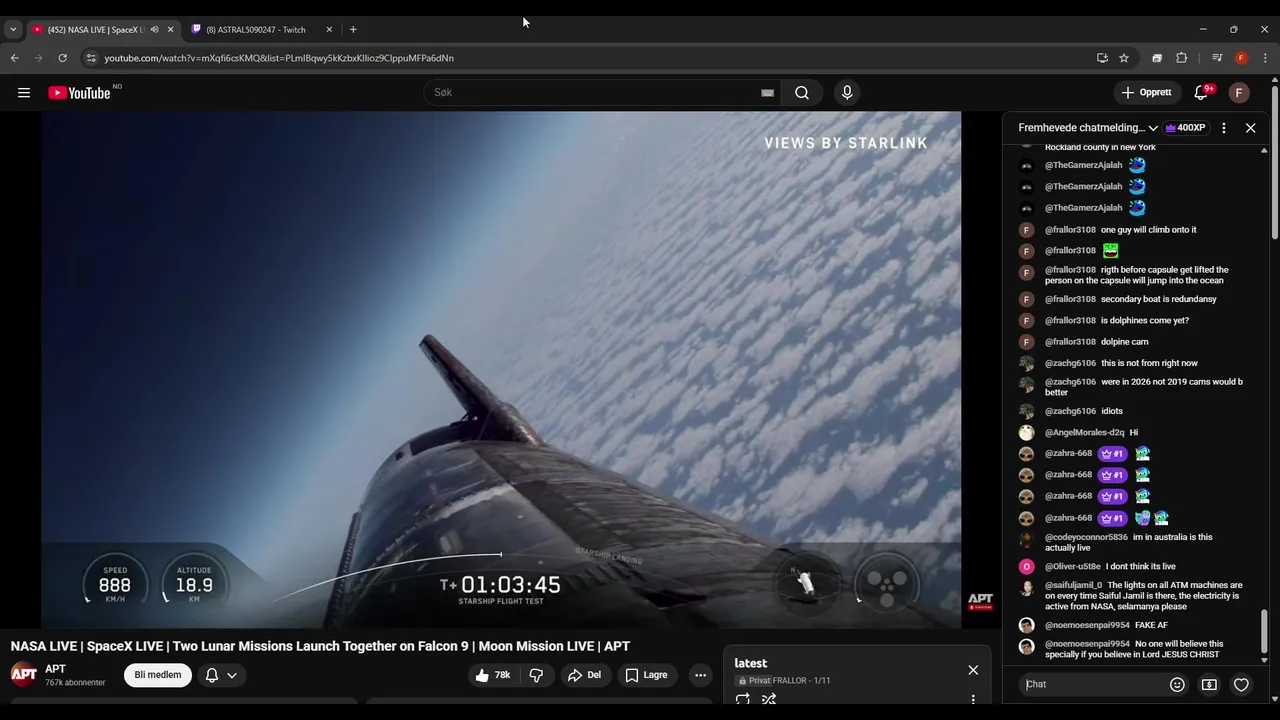Click the 'FAKE AF' chat message
The image size is (1280, 720).
1151,625
